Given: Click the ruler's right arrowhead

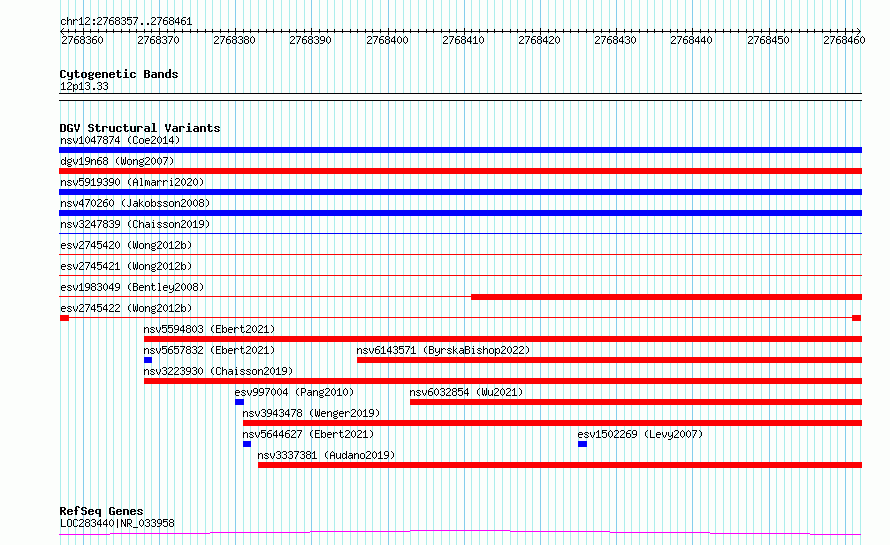Looking at the screenshot, I should tap(859, 31).
